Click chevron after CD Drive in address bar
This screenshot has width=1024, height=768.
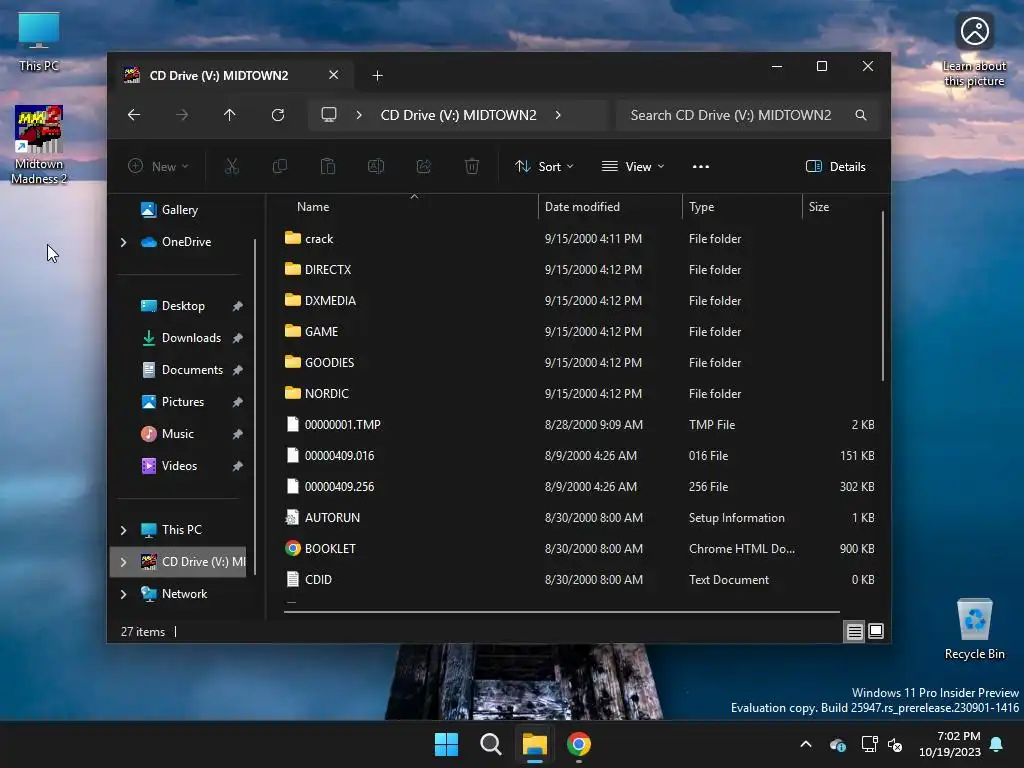tap(558, 115)
